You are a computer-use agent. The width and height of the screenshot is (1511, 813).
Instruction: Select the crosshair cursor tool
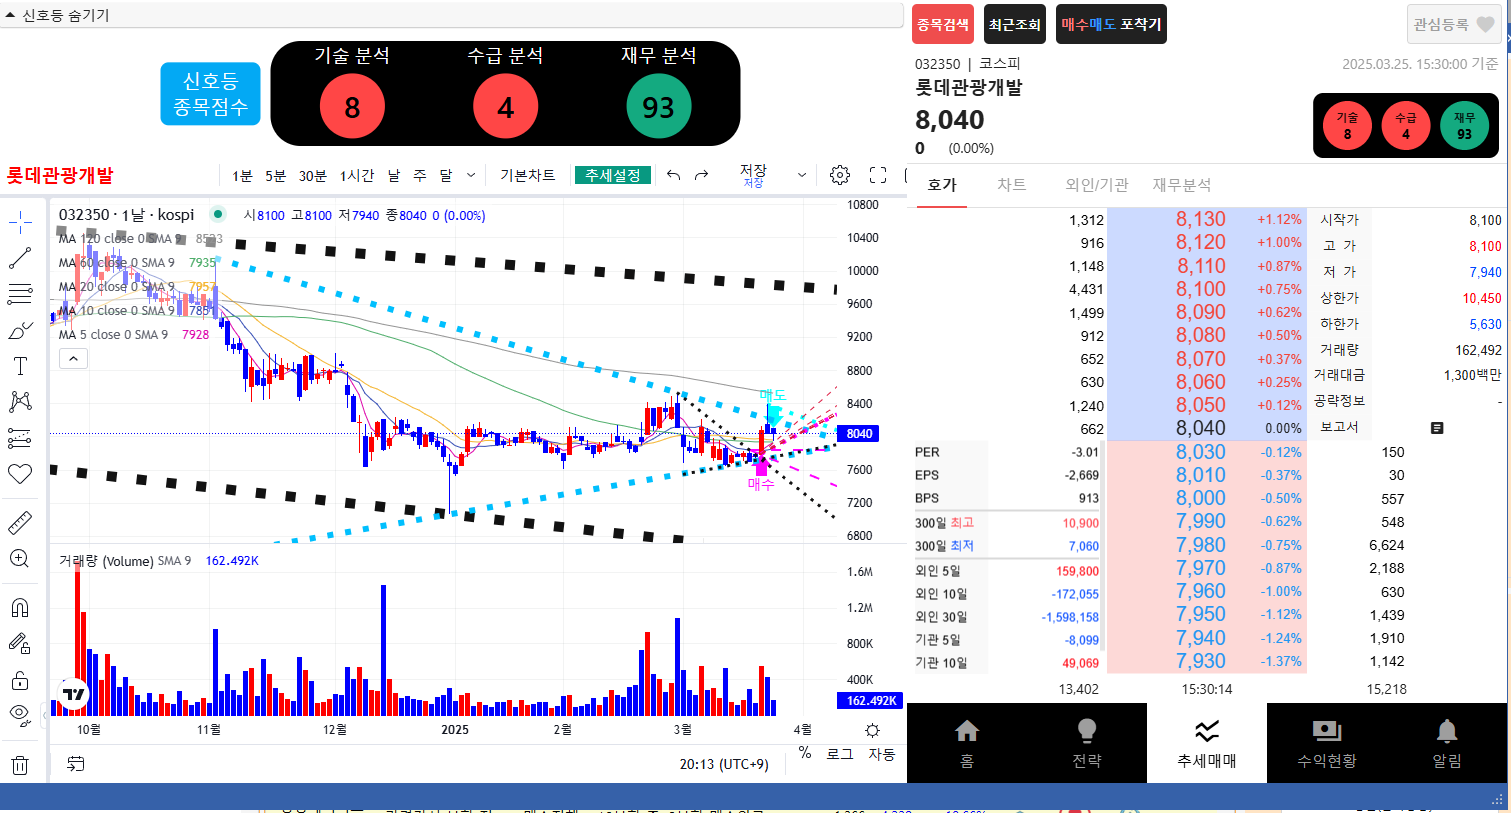[20, 222]
